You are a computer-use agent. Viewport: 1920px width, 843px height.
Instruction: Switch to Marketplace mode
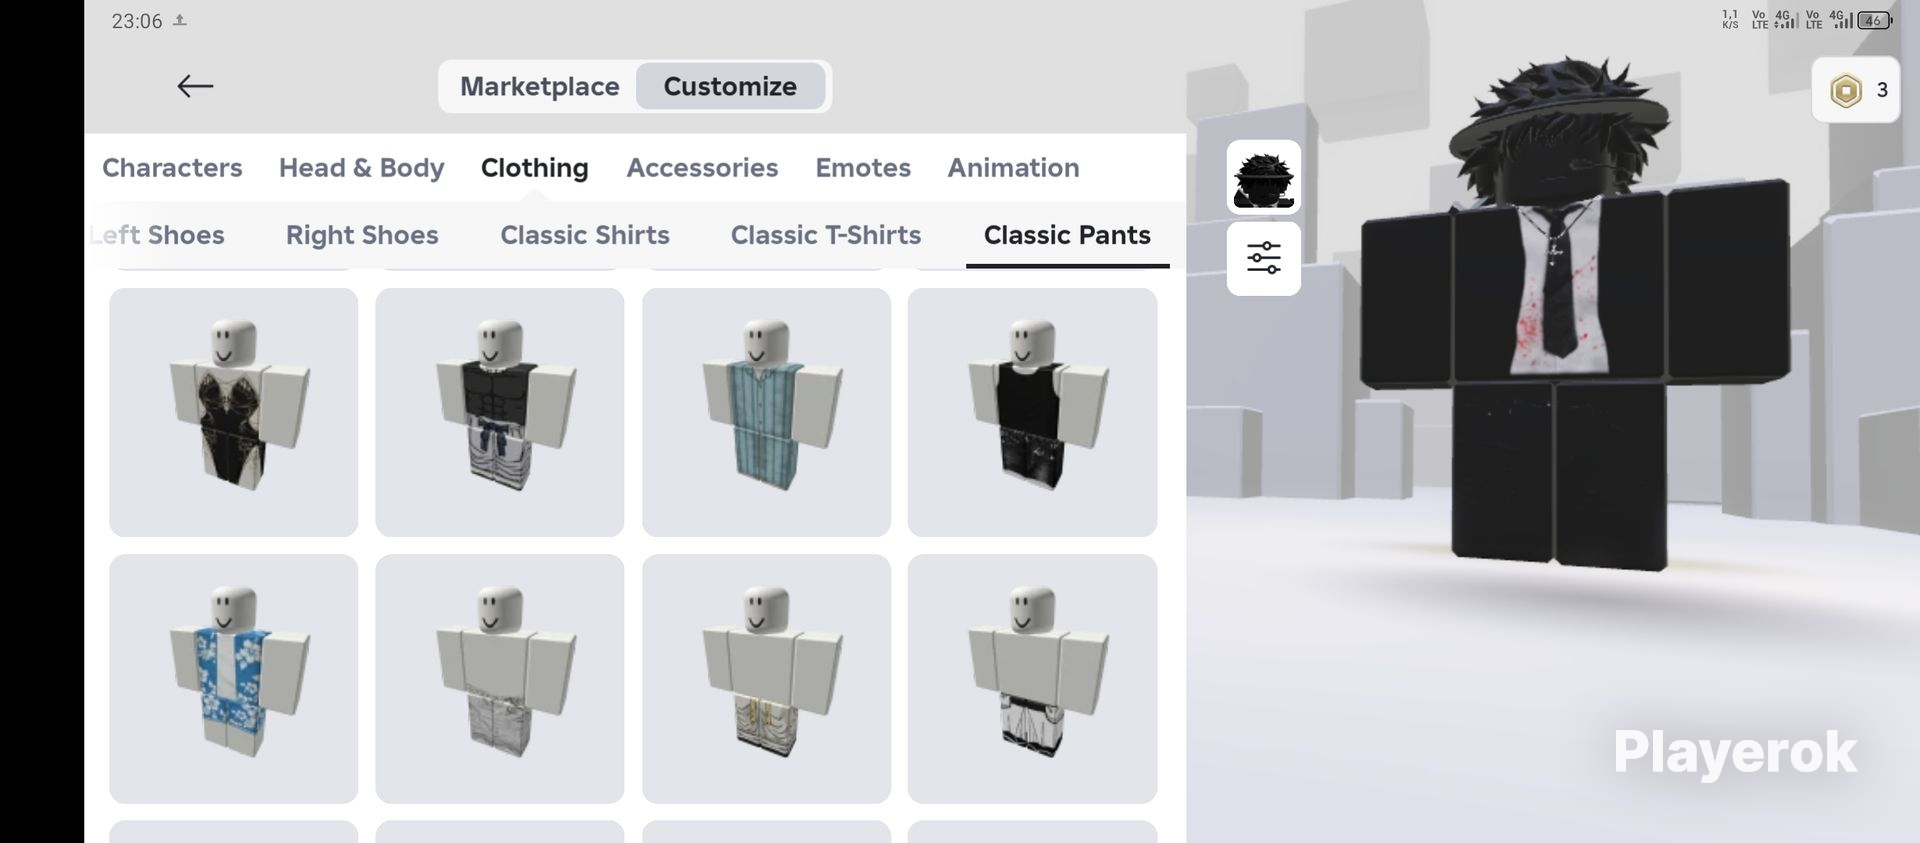coord(539,86)
